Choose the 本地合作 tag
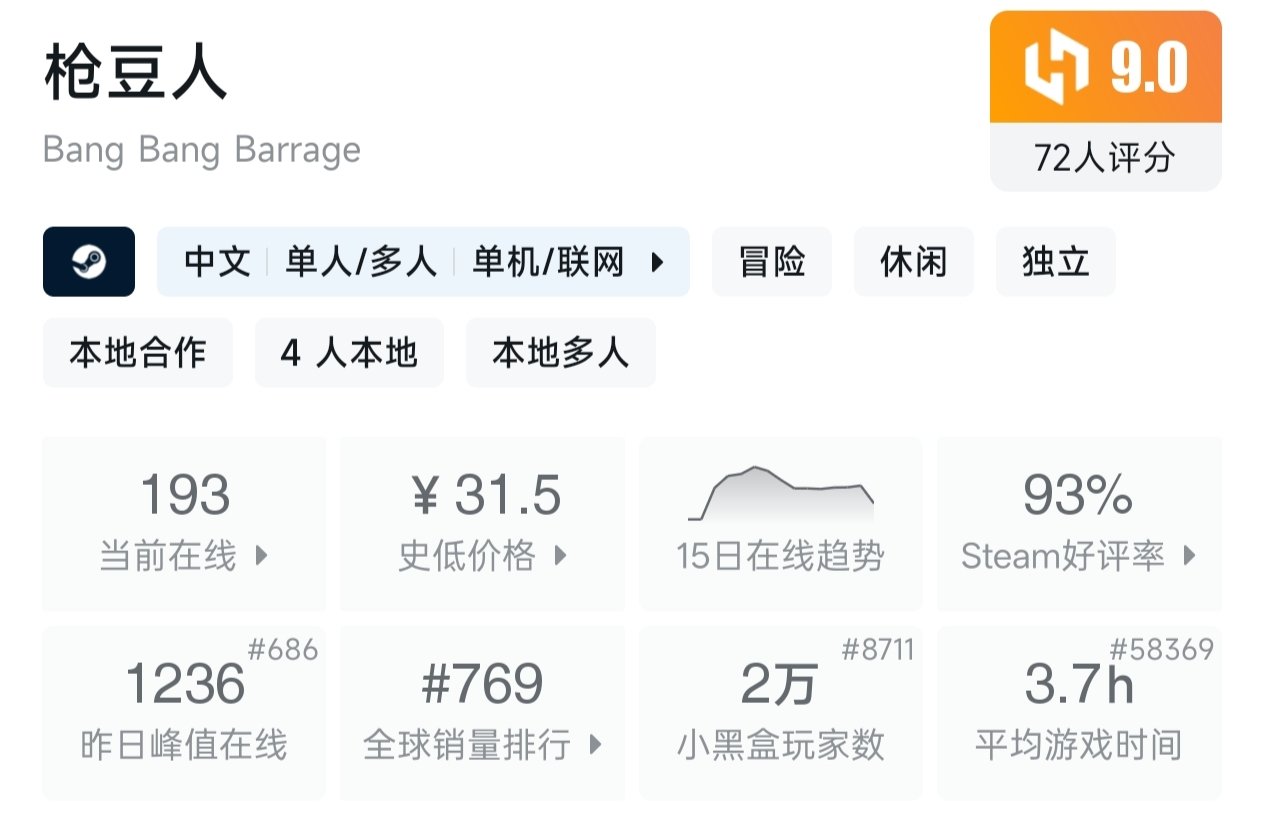1264x818 pixels. [x=138, y=352]
